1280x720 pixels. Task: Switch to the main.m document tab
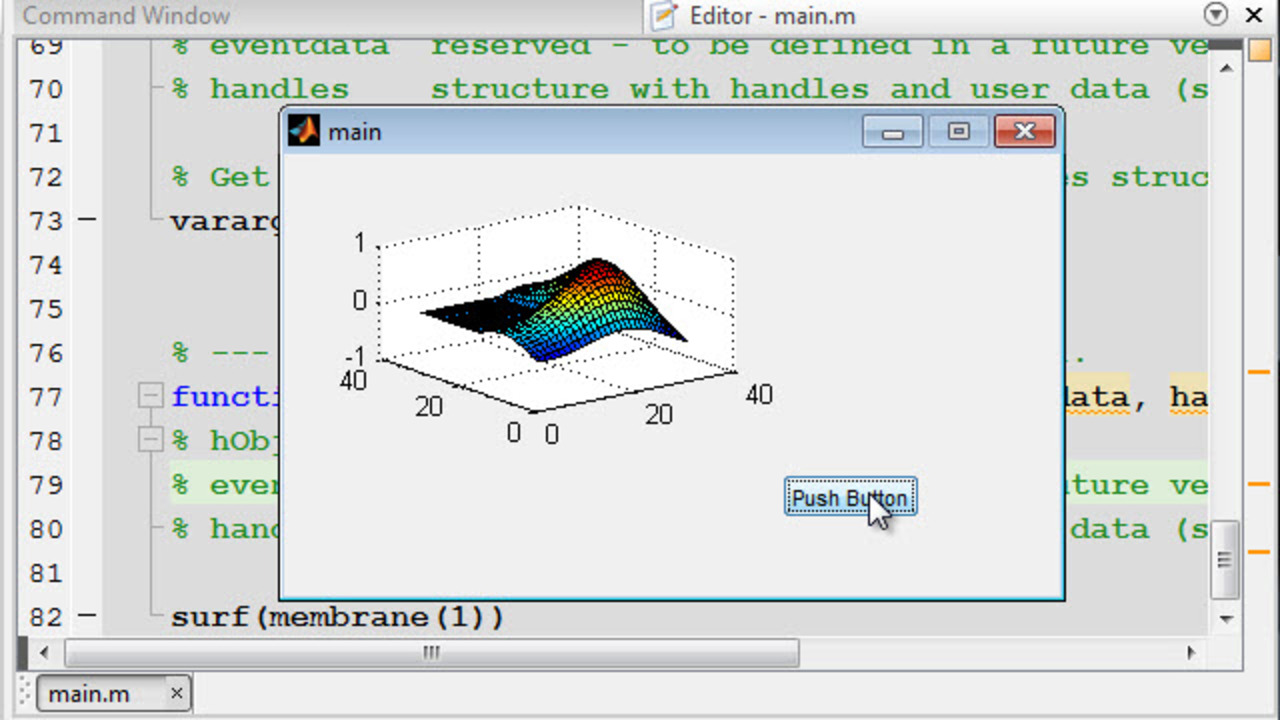tap(90, 693)
